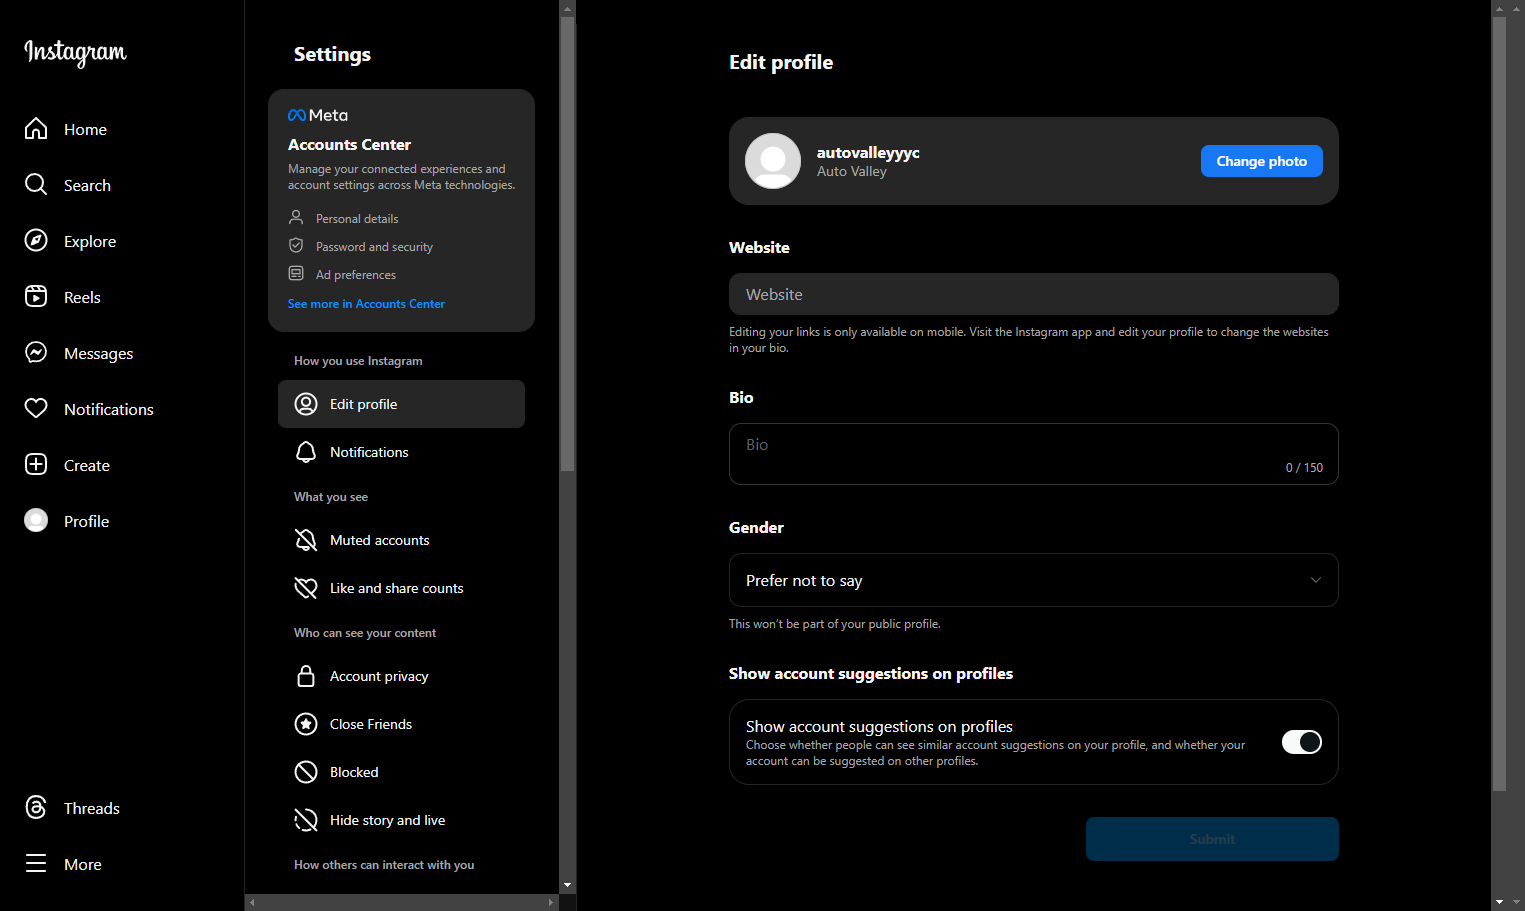Open Account privacy label in settings

379,676
